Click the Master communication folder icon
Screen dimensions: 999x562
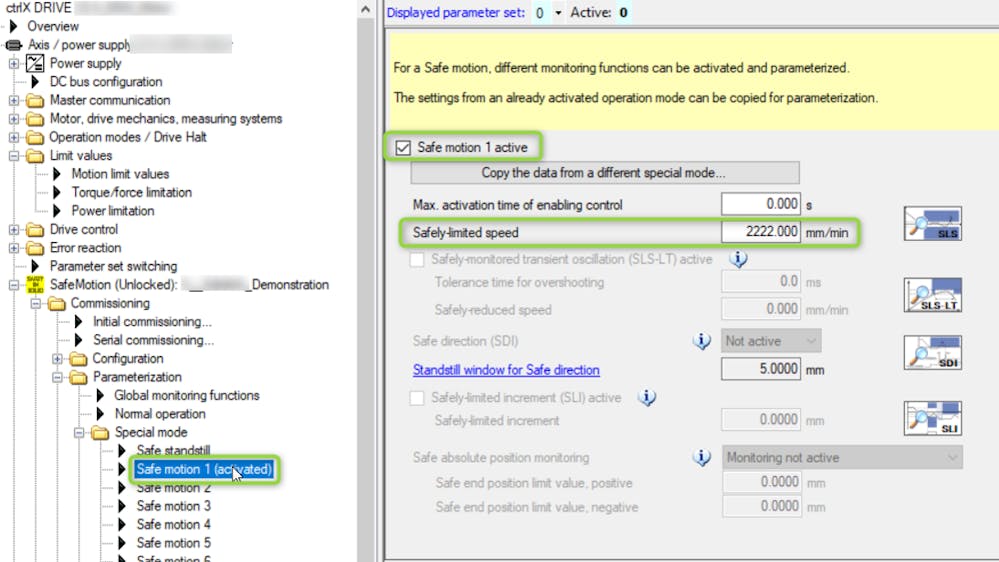point(35,101)
